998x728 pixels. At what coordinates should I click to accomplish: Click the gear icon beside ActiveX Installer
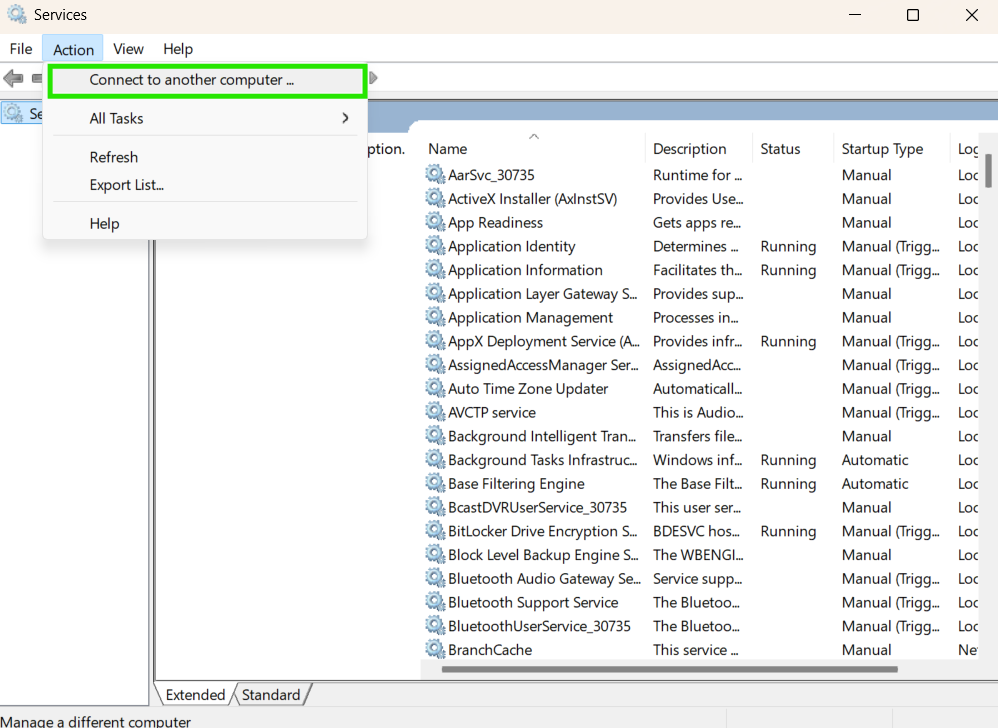[x=435, y=198]
